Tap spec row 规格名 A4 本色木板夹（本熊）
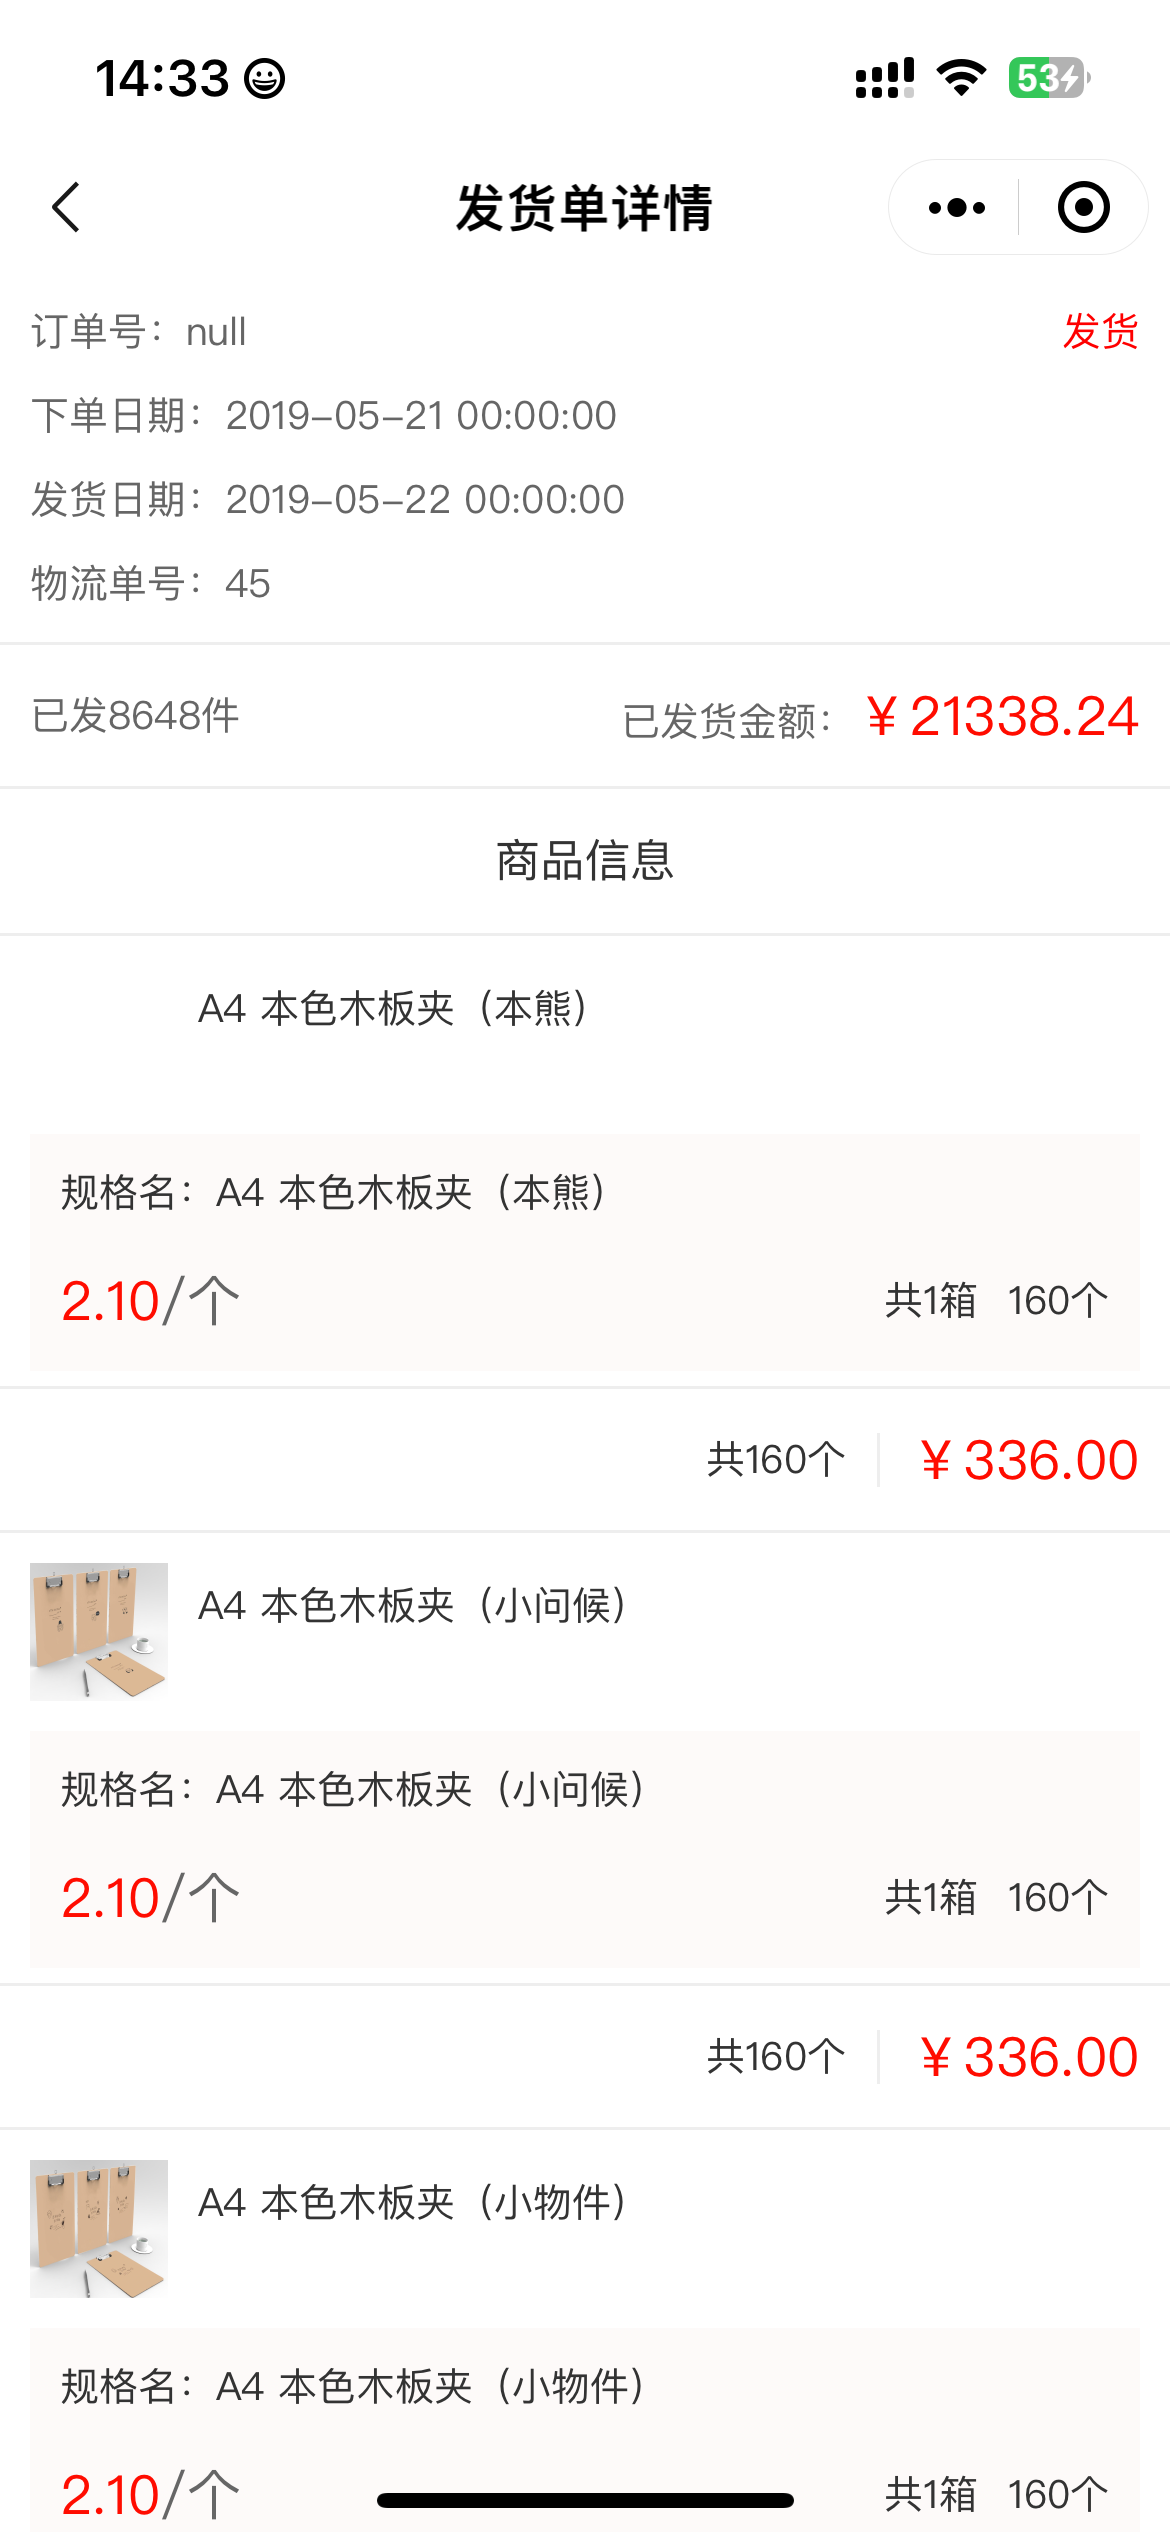 click(x=334, y=1193)
